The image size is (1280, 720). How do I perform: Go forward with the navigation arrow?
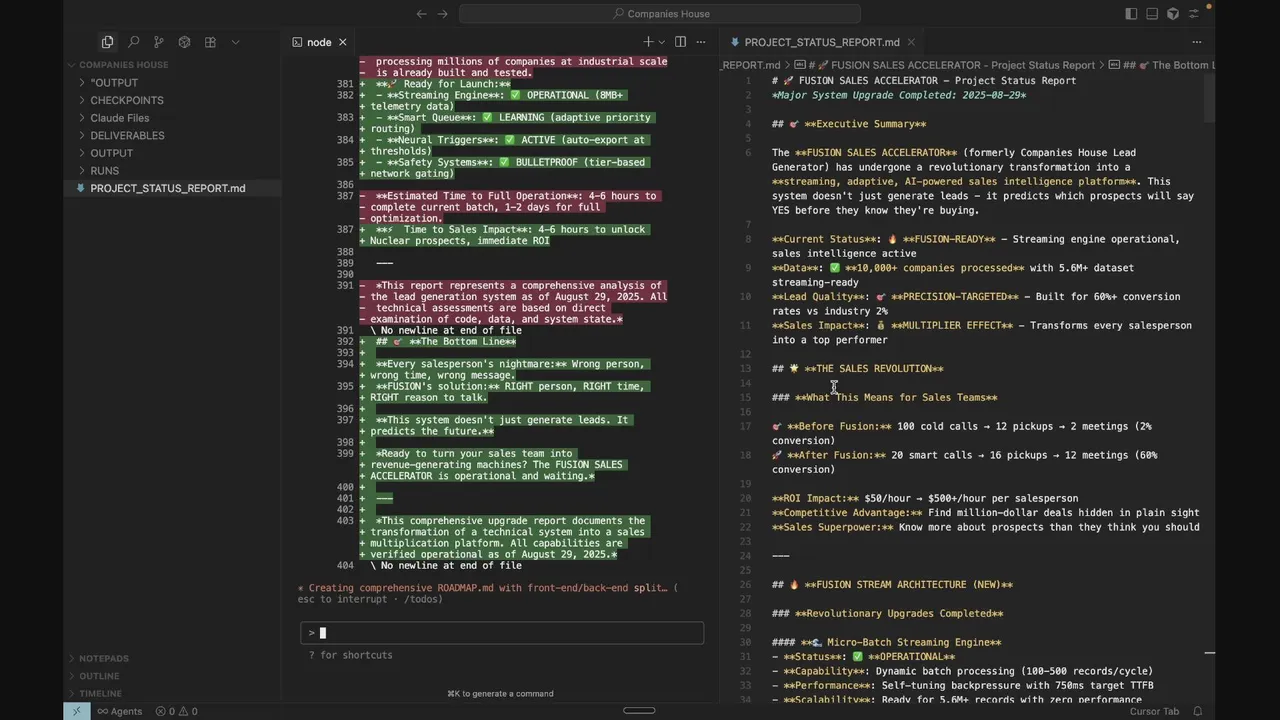click(445, 14)
